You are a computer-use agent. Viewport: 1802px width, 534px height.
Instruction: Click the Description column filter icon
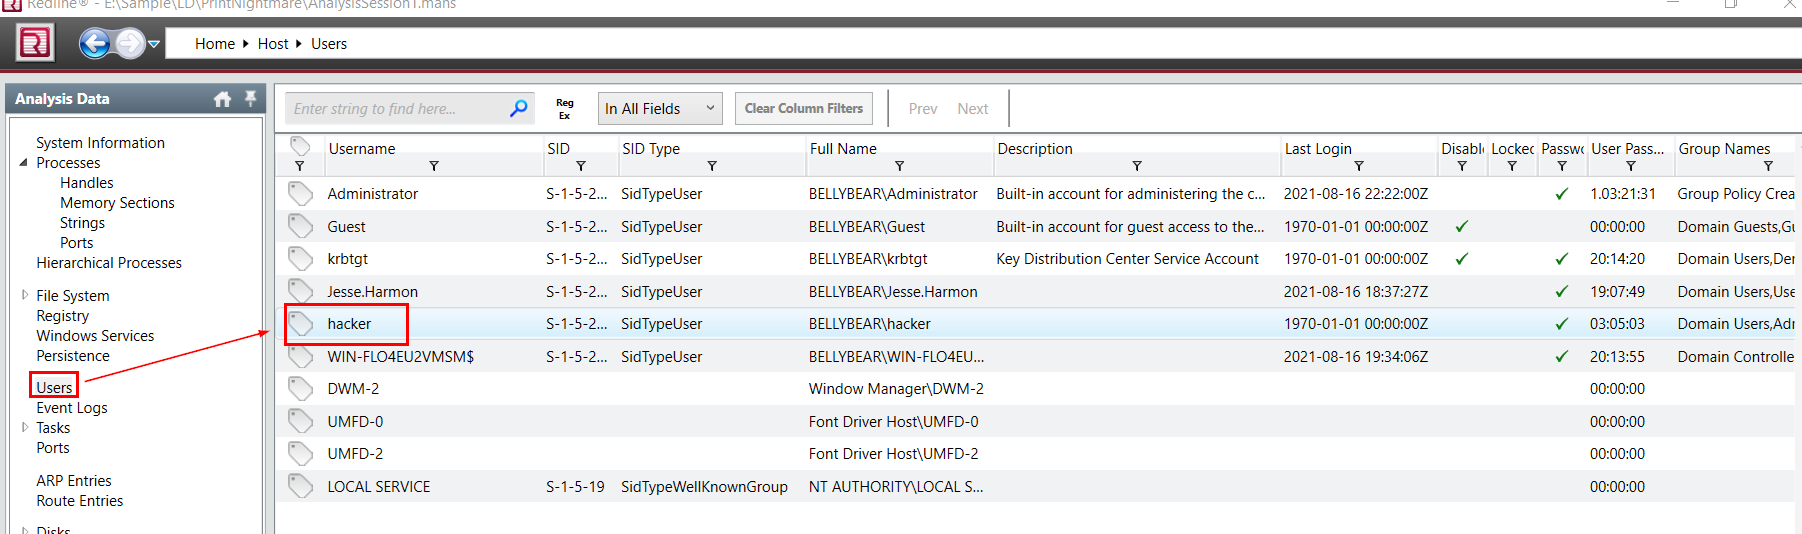point(1136,166)
